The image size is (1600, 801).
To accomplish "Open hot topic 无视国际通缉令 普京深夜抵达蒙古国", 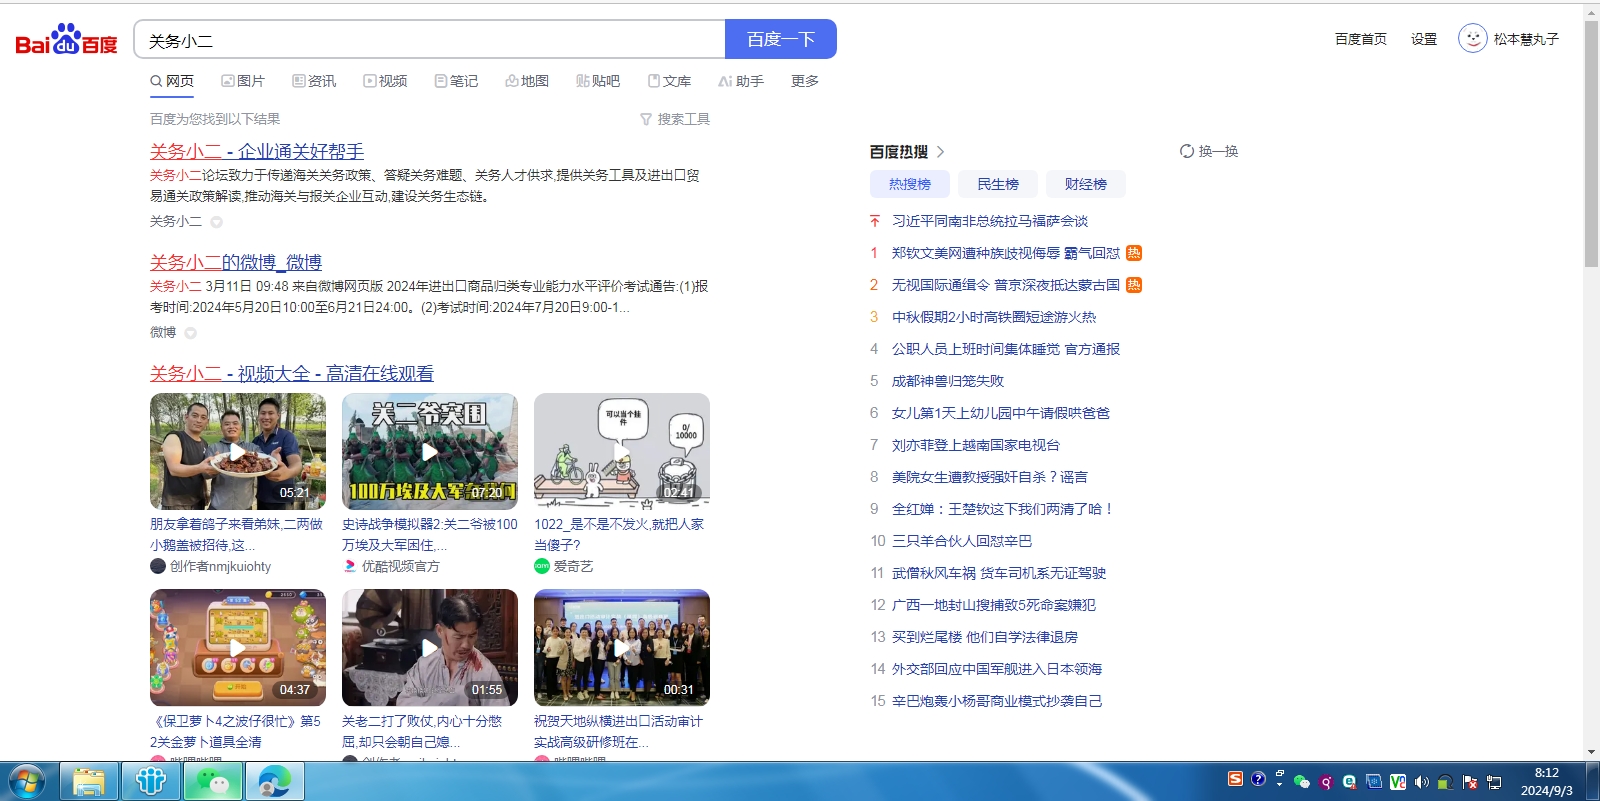I will point(1006,285).
